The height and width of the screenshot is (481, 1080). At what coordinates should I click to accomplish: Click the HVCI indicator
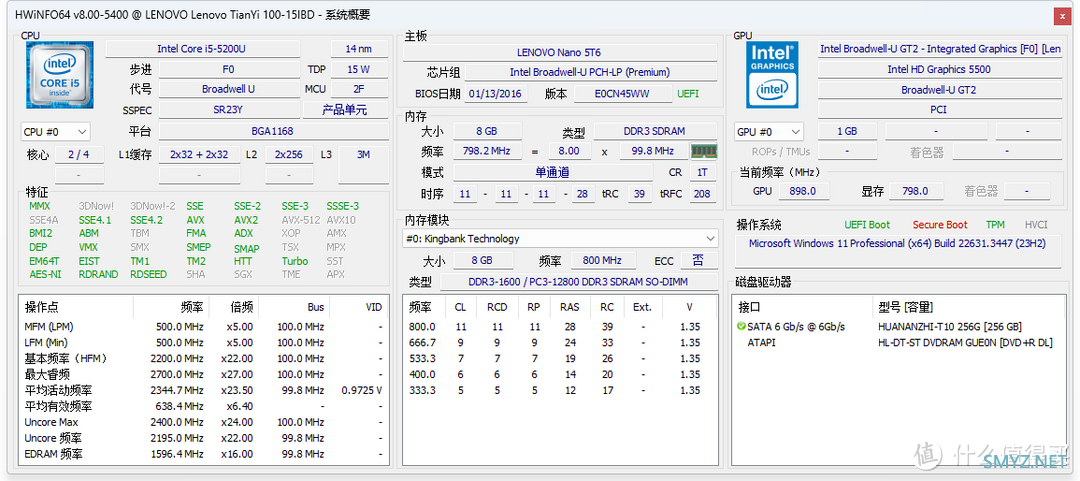[x=1037, y=225]
